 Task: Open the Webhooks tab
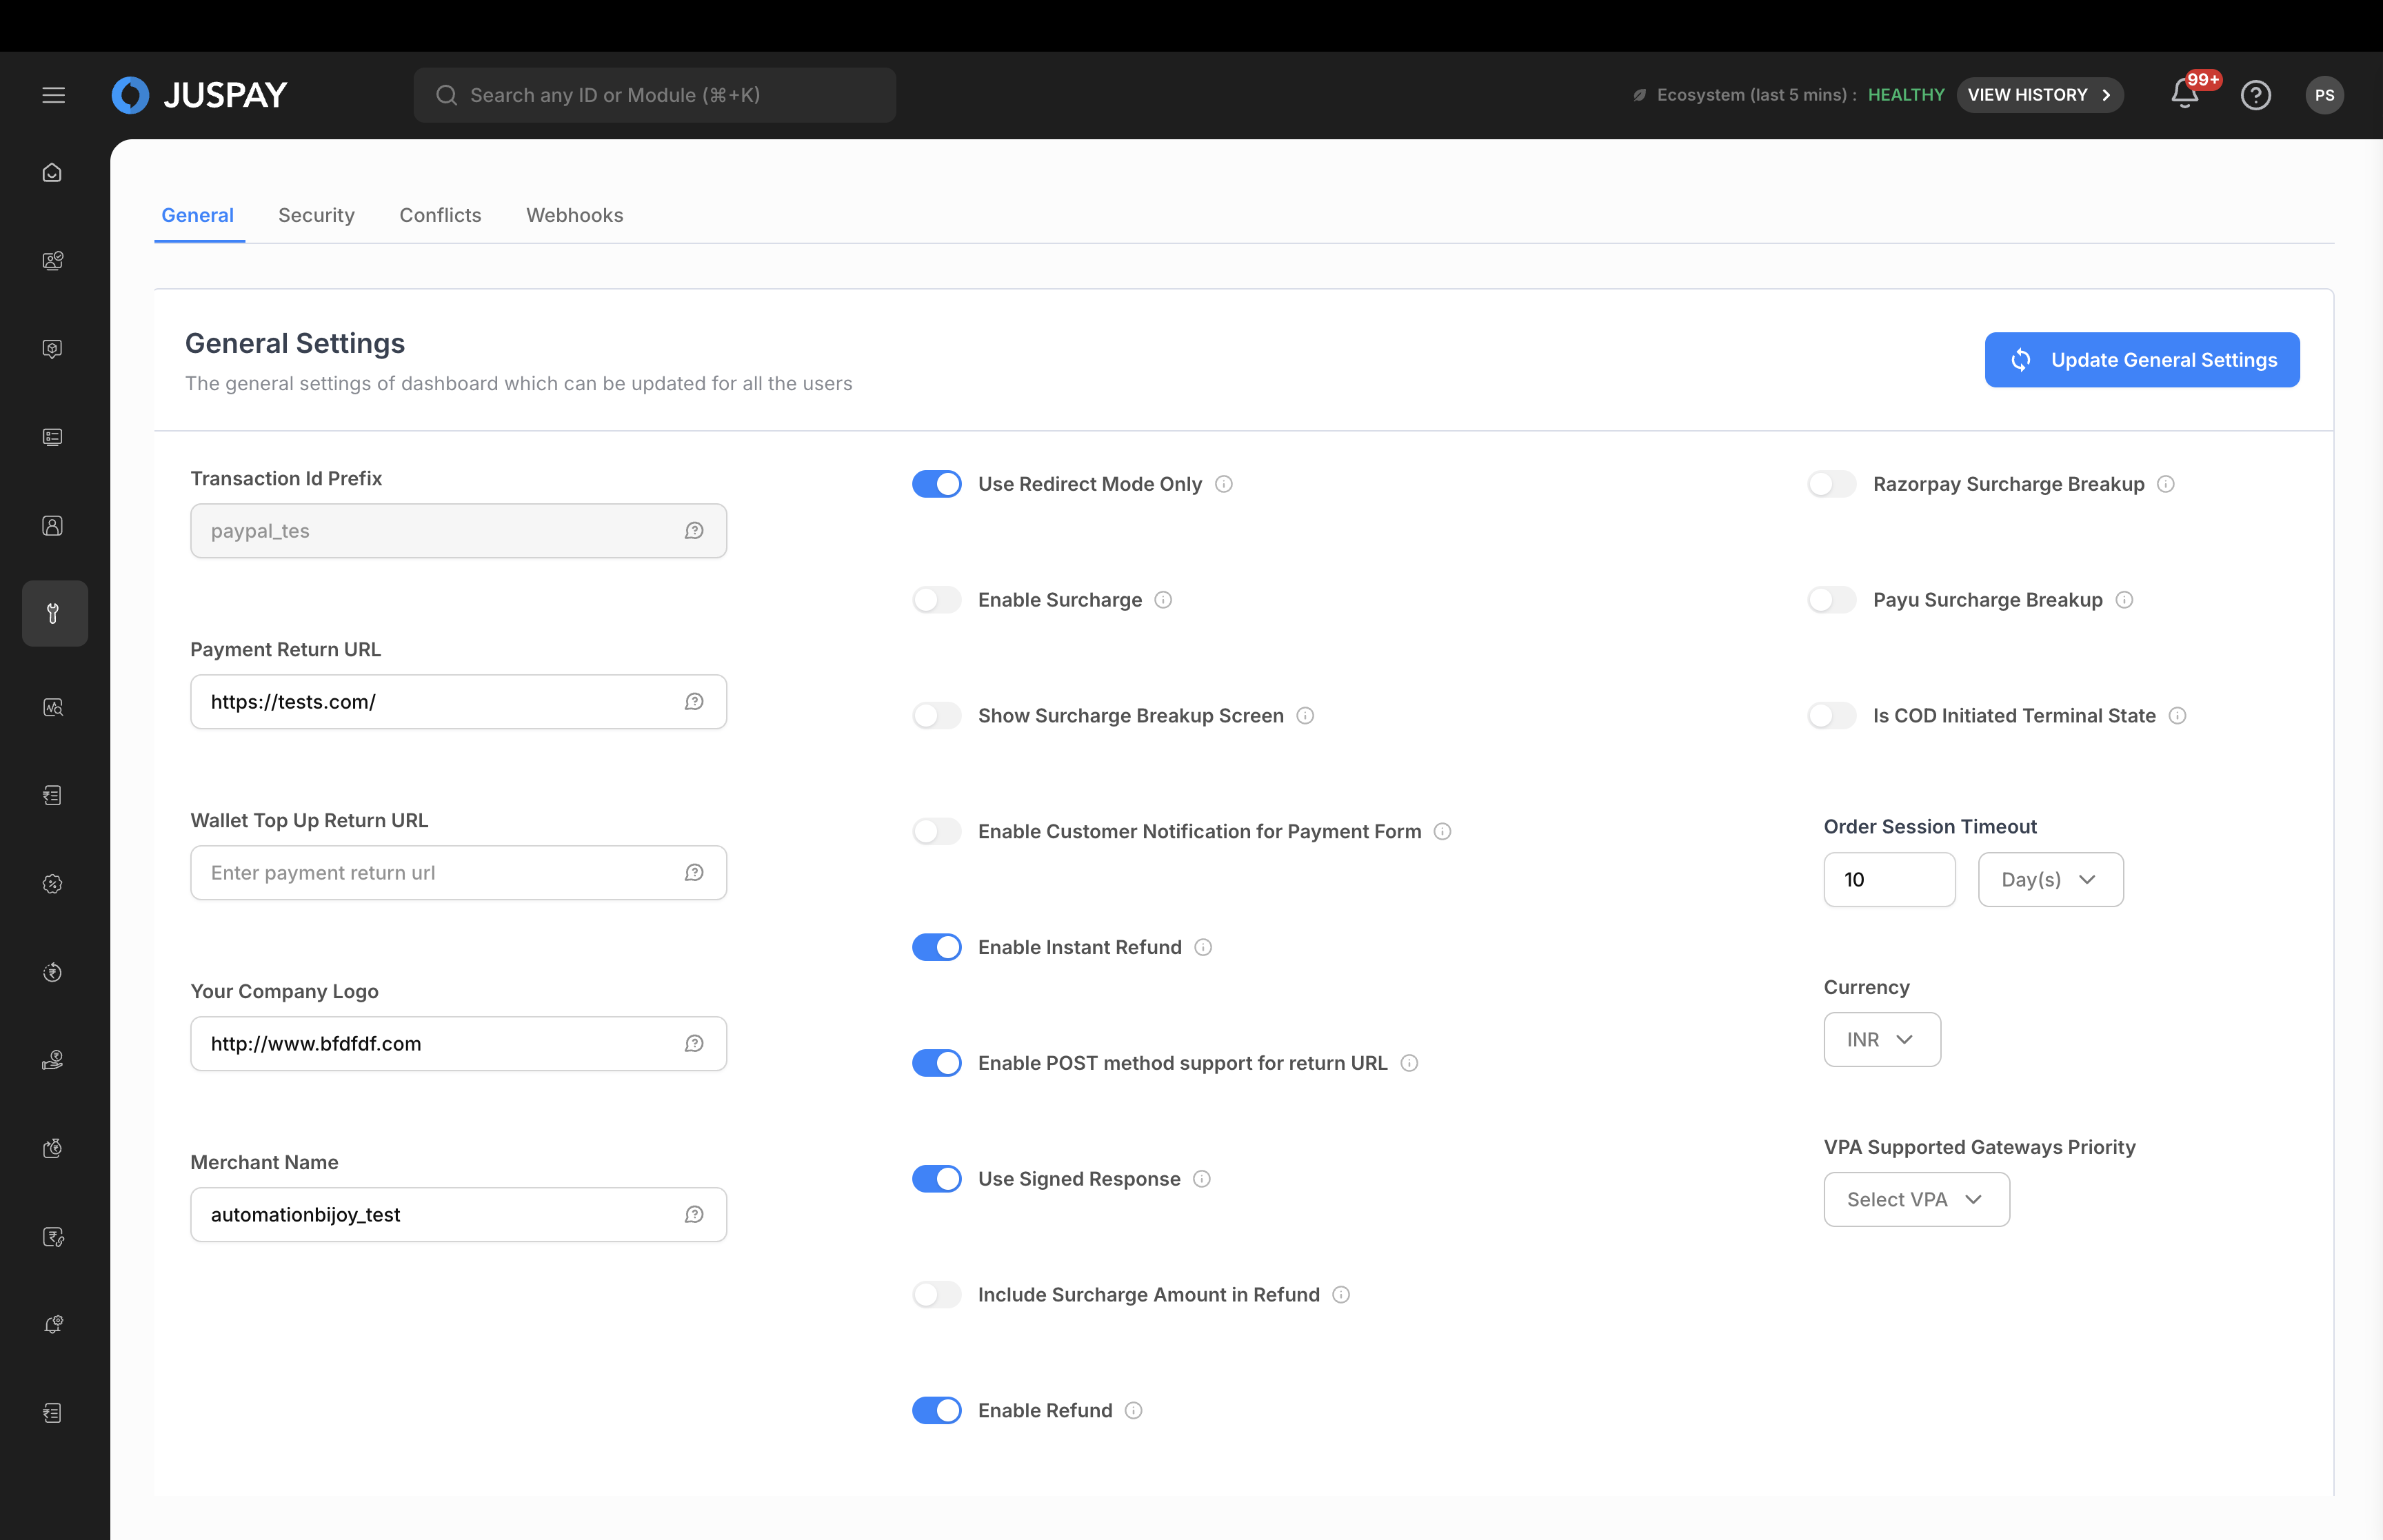pos(574,215)
